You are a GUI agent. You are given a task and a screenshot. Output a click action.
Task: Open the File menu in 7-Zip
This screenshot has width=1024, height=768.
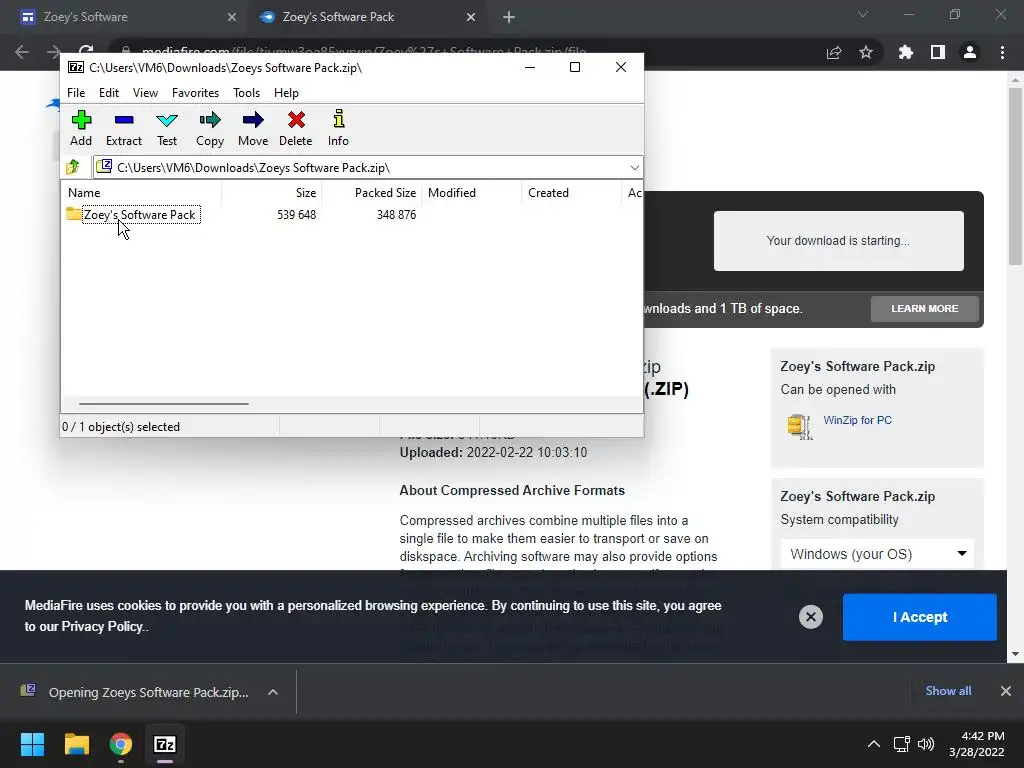[76, 93]
